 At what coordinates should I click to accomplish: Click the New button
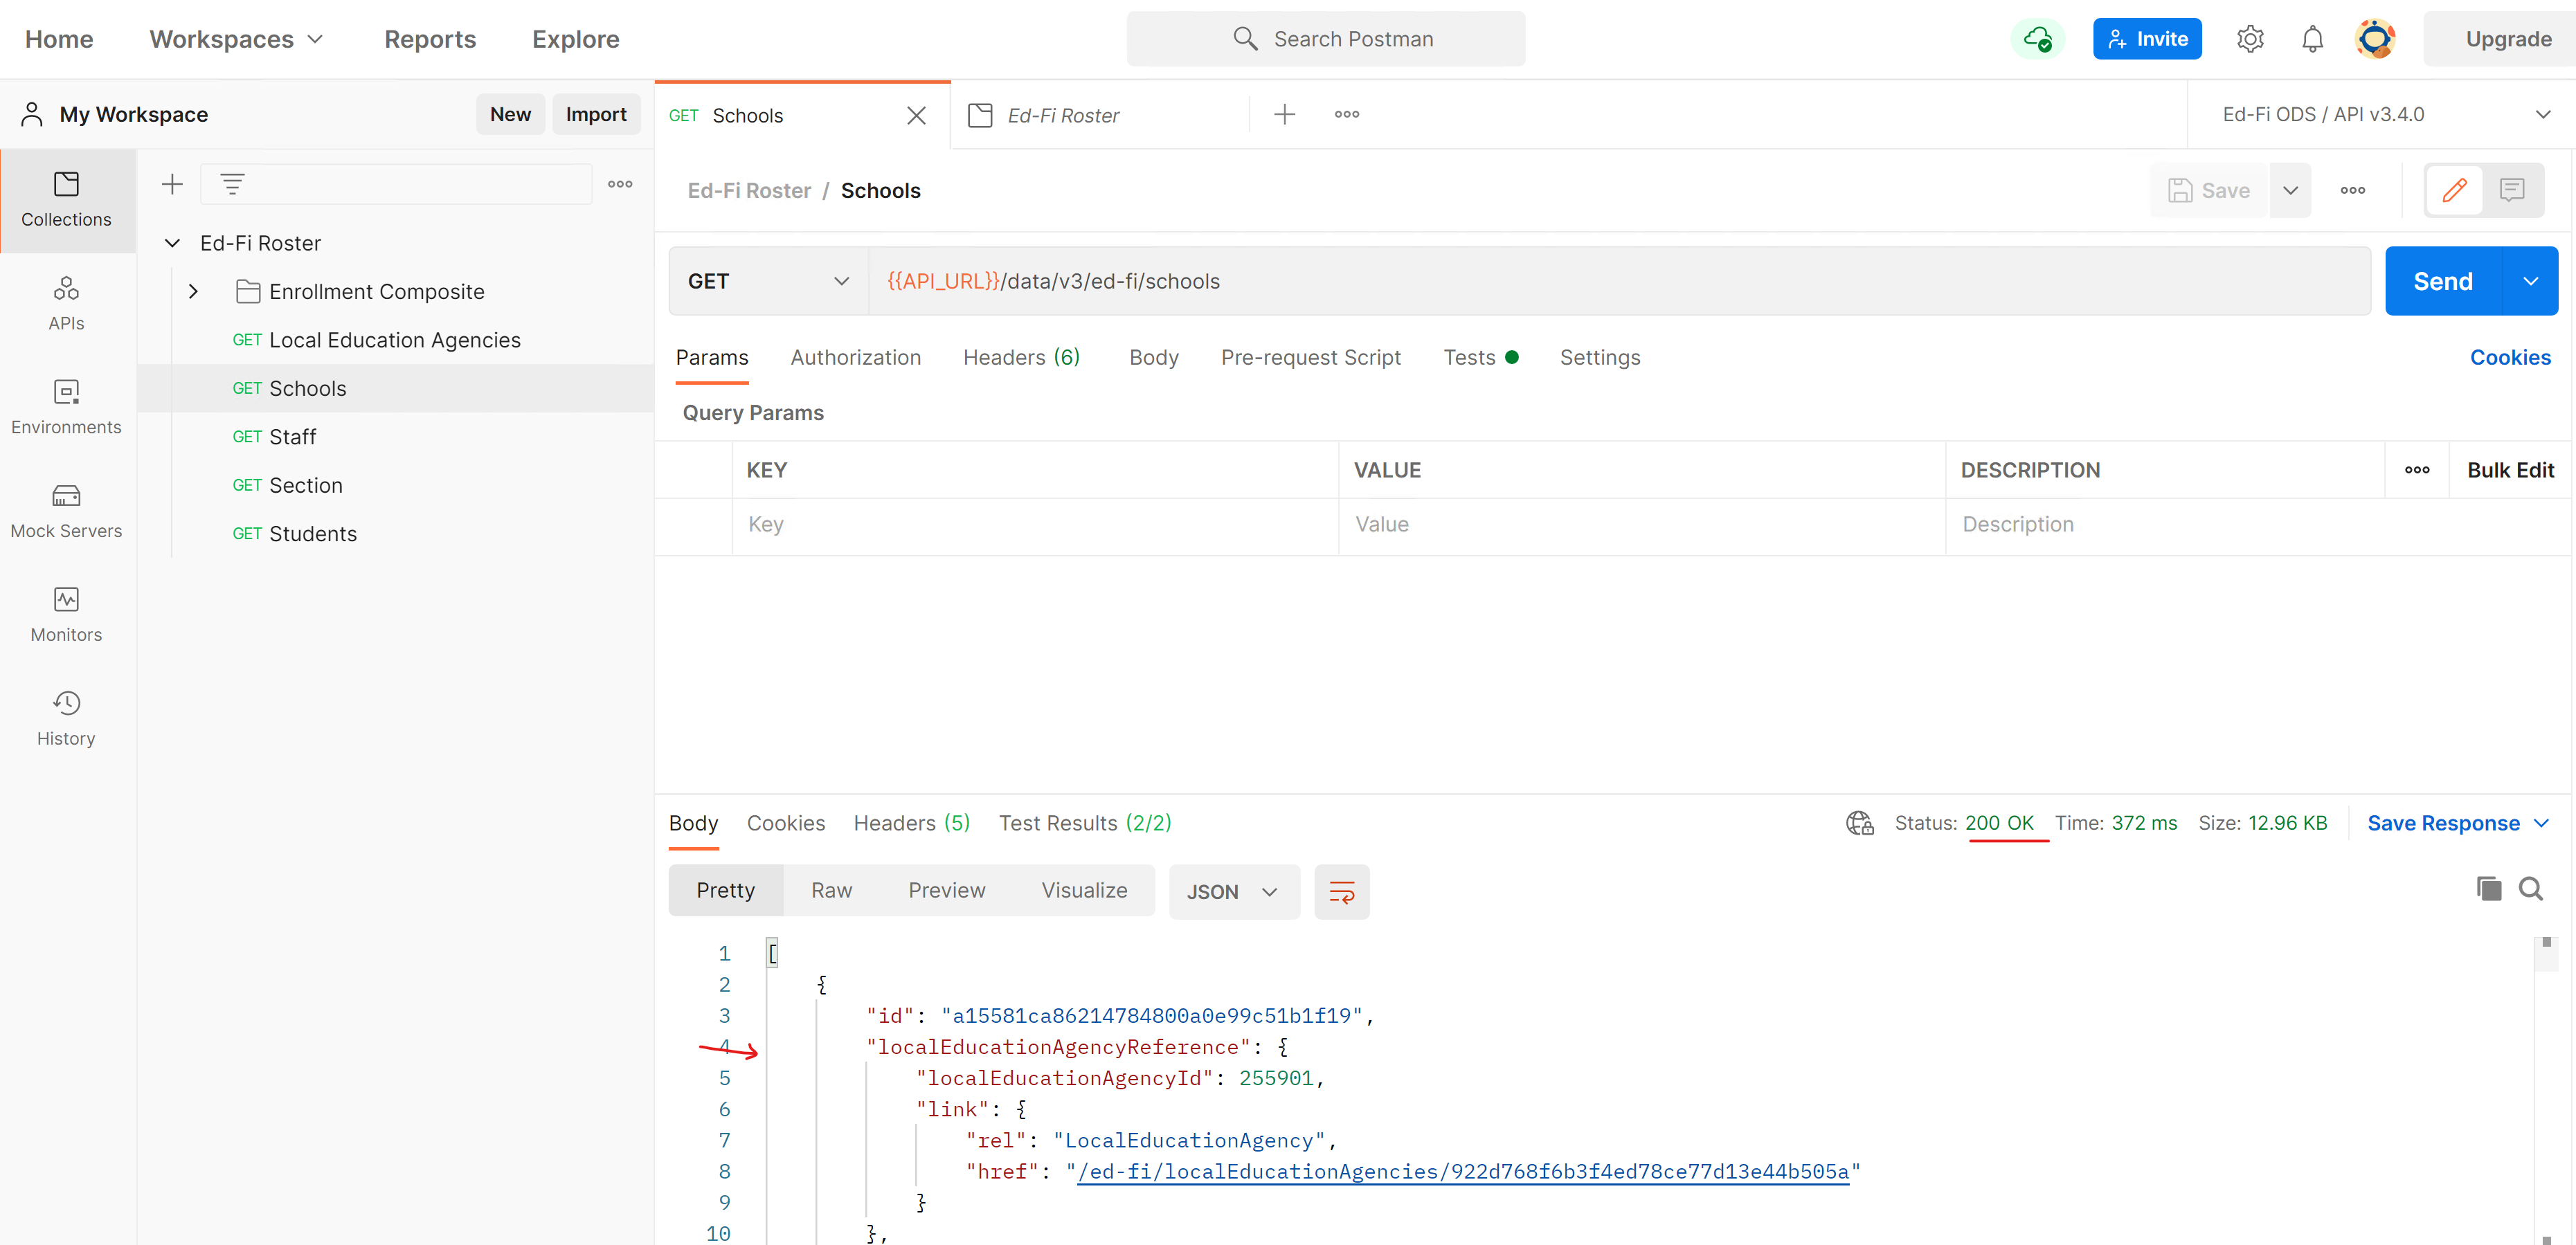click(510, 114)
